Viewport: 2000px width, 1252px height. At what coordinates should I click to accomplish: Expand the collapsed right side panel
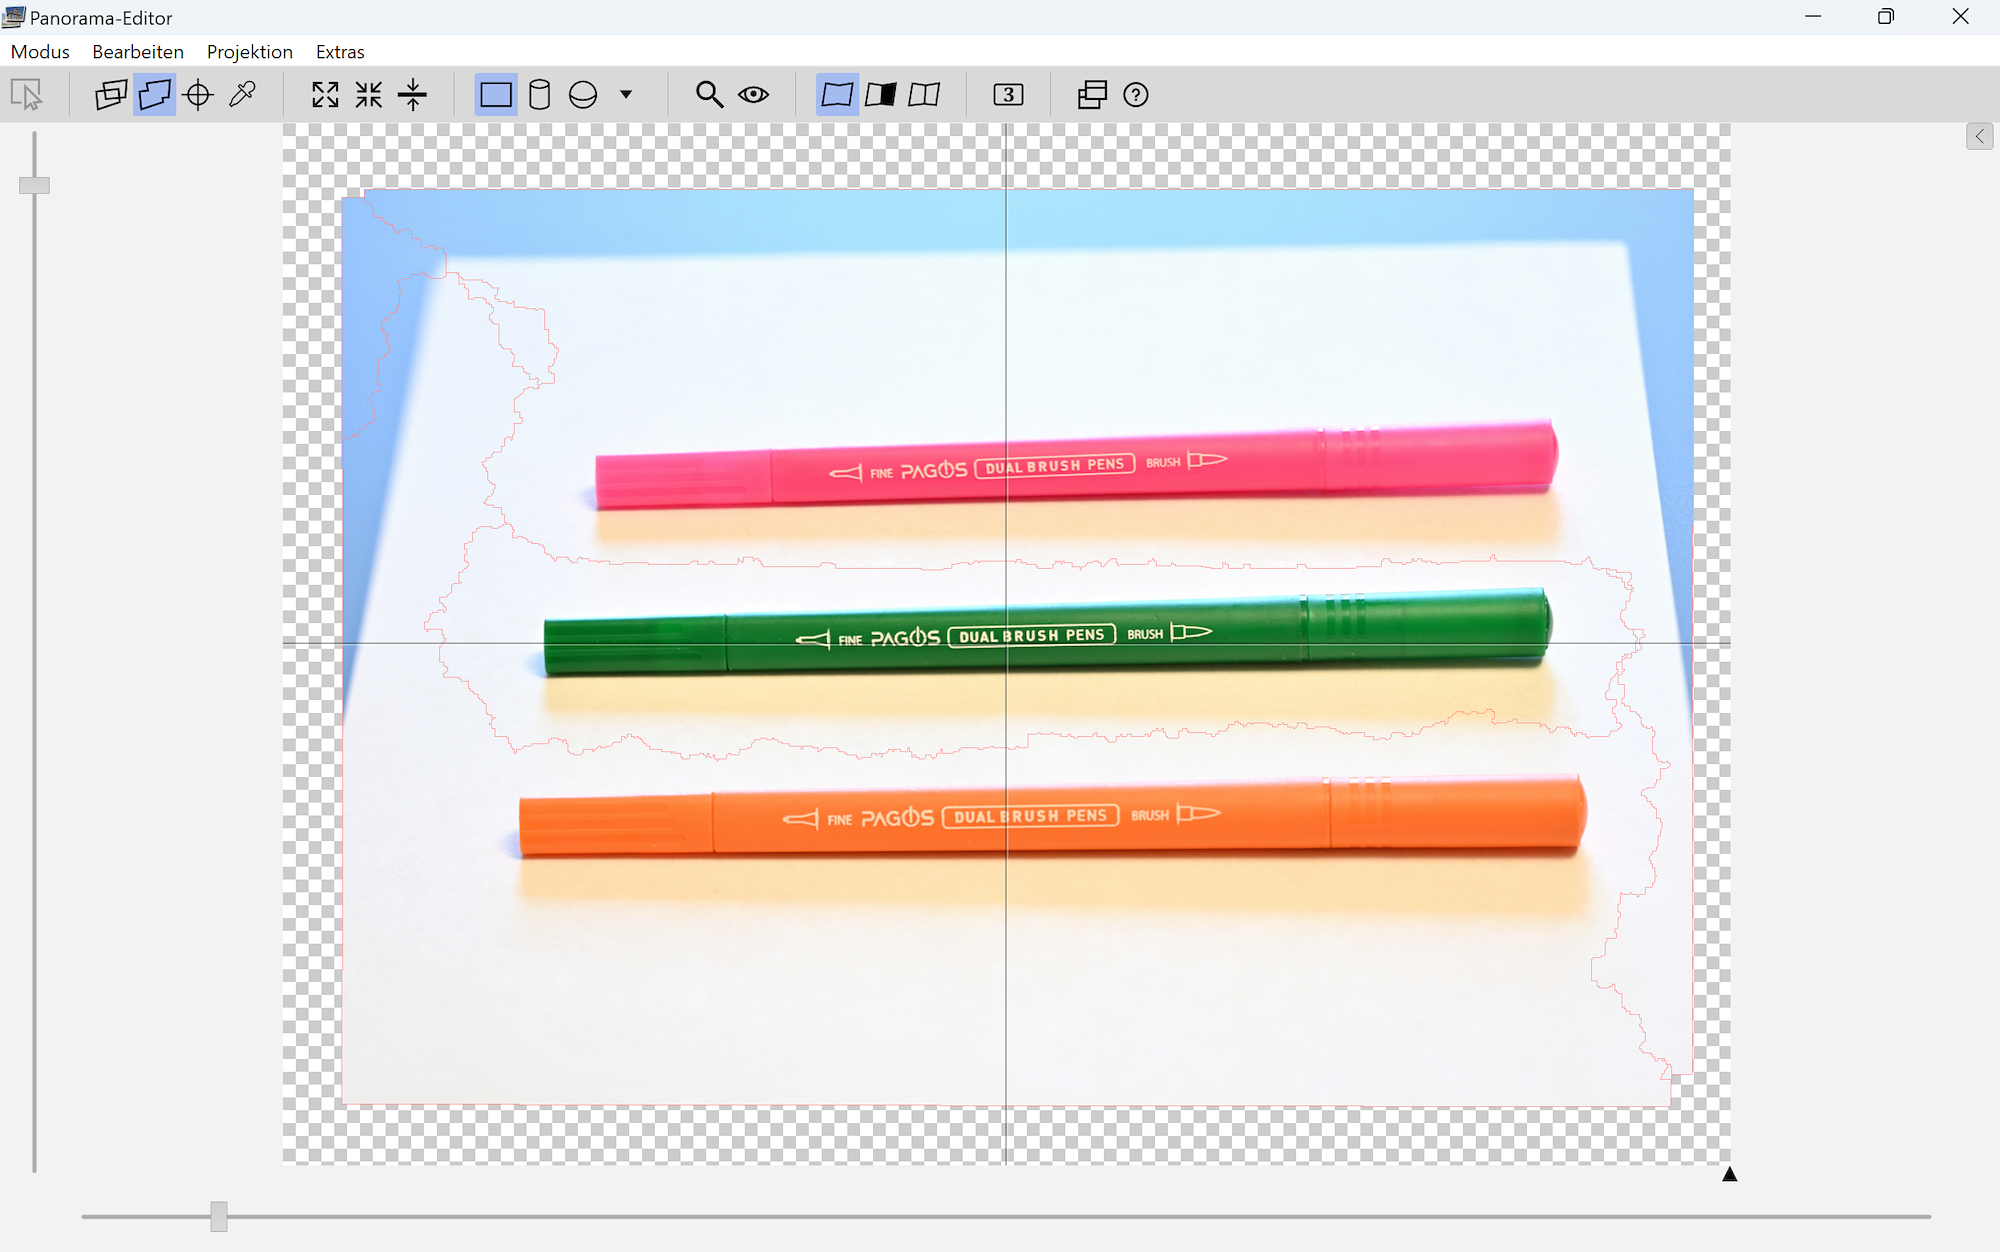(1979, 137)
